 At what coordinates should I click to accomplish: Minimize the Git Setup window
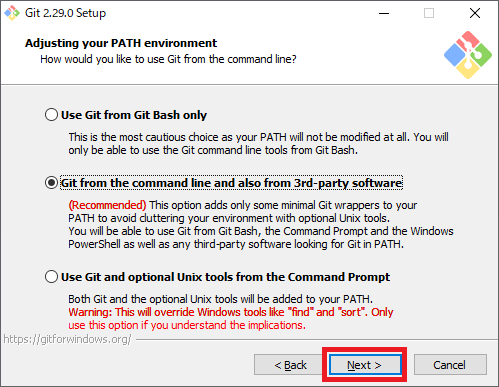point(384,13)
